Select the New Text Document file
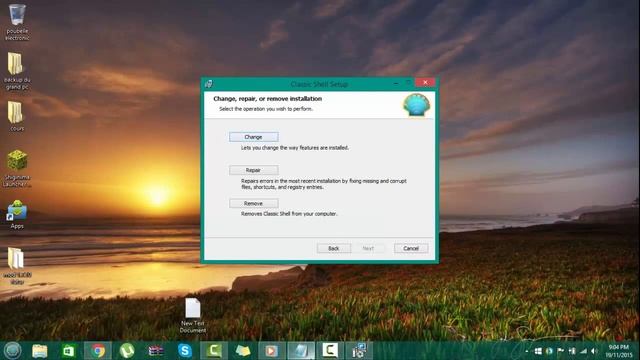The height and width of the screenshot is (360, 640). 193,316
